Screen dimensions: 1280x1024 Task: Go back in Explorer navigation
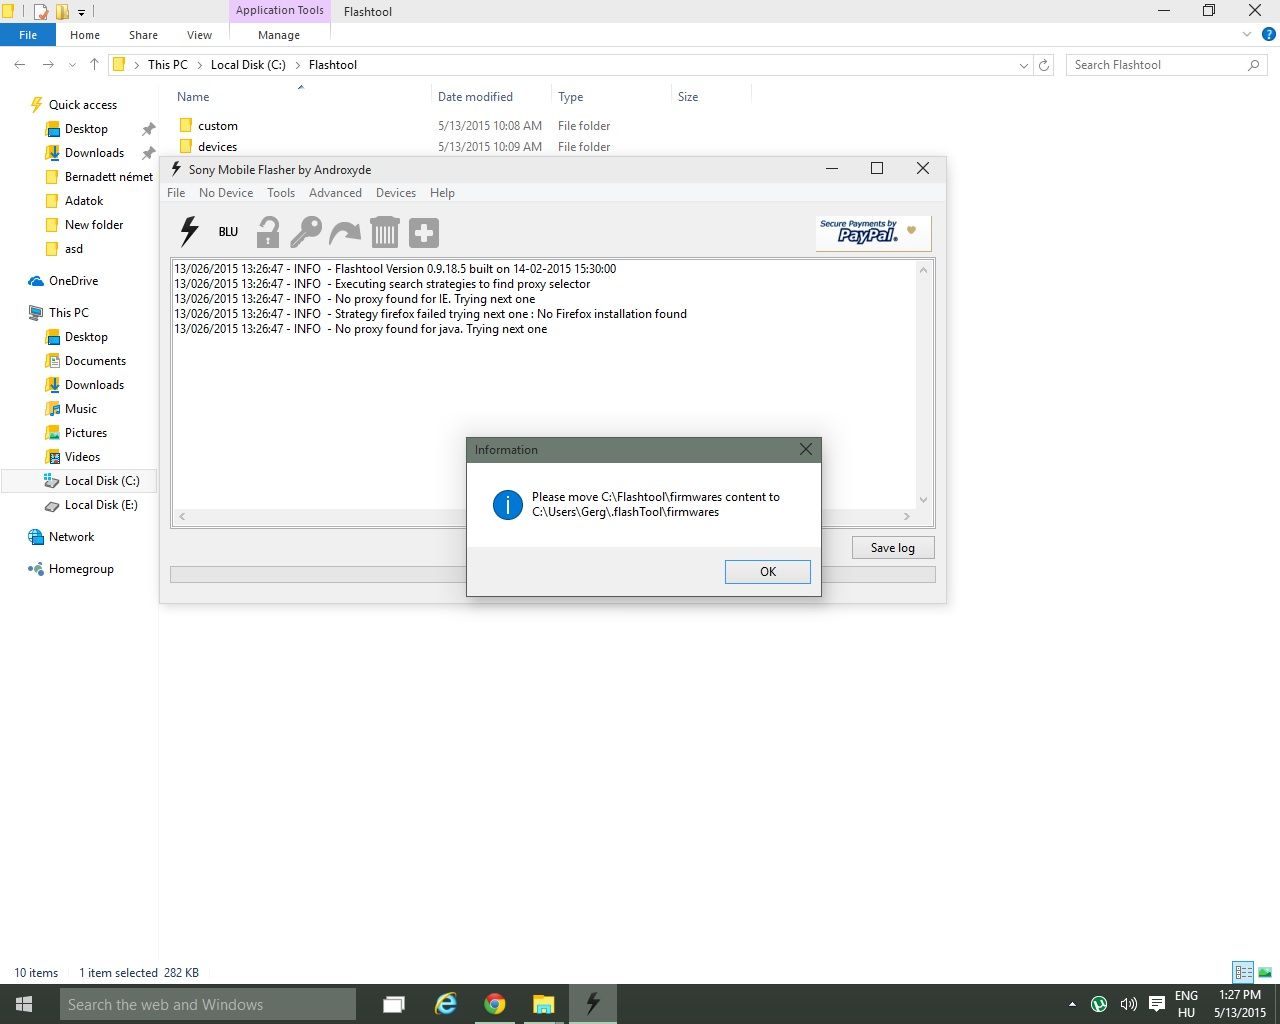(x=20, y=65)
